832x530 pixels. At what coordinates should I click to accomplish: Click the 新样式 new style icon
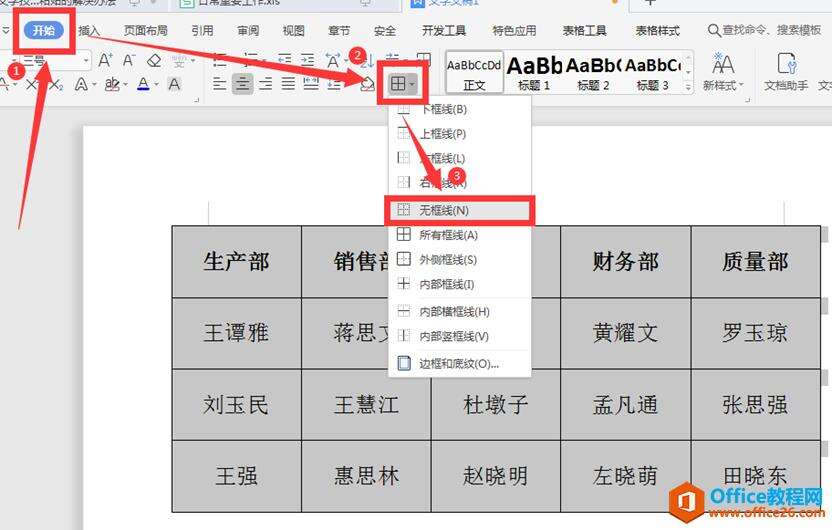[x=723, y=64]
